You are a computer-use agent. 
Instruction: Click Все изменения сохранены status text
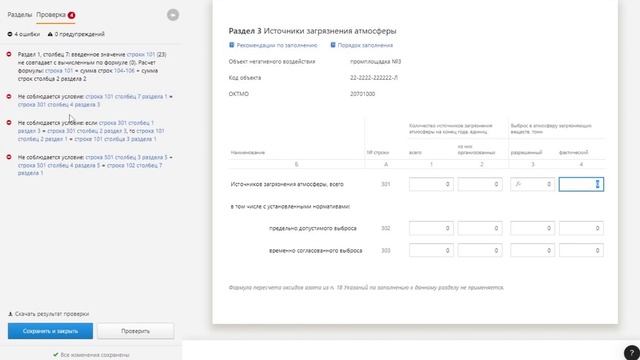(x=95, y=355)
